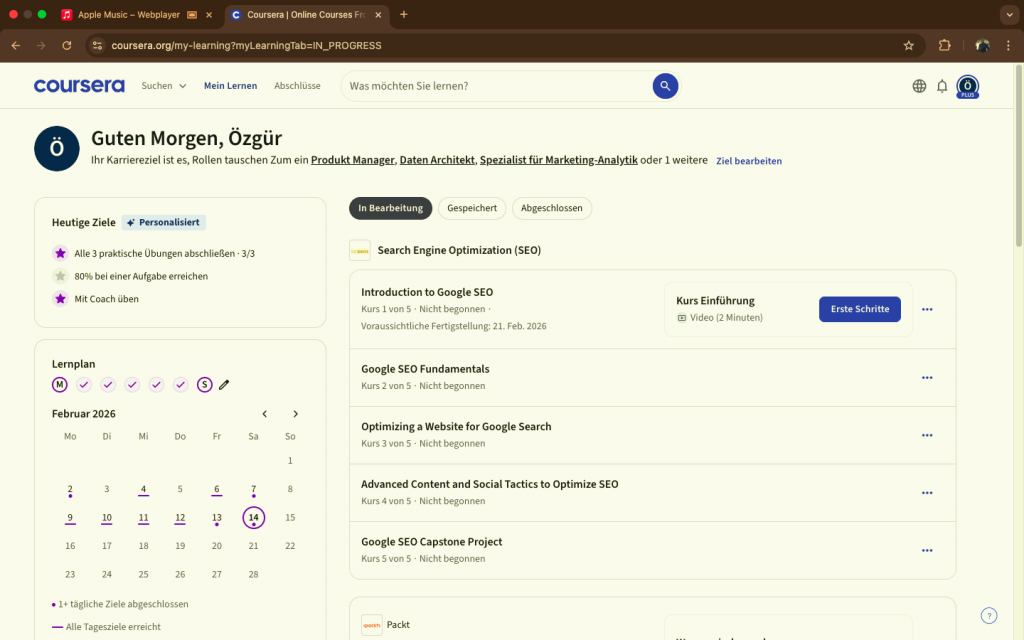Click the Ziel bearbeiten link

pos(749,161)
